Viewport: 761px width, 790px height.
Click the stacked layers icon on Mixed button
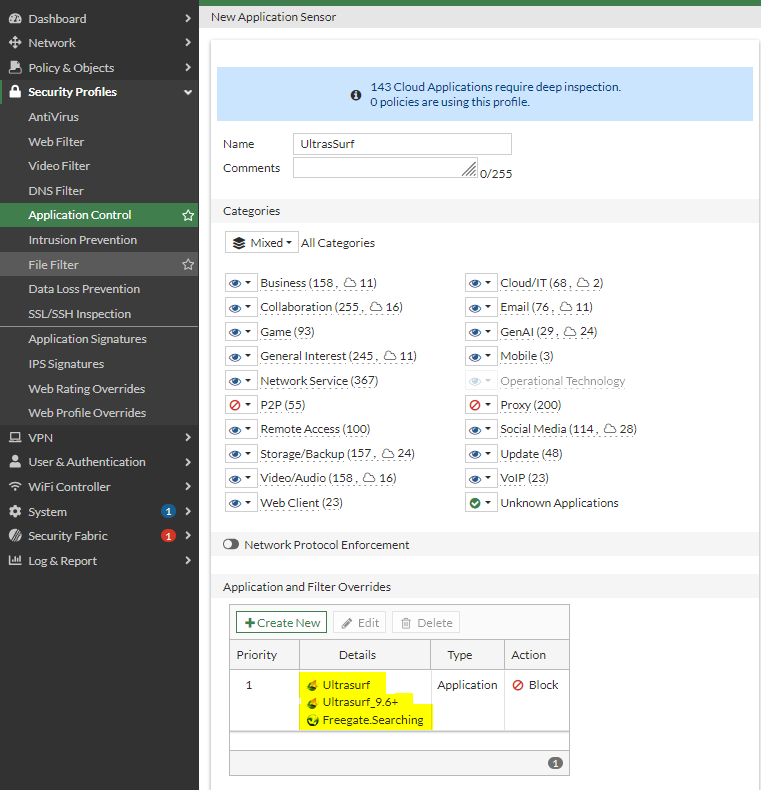coord(239,243)
